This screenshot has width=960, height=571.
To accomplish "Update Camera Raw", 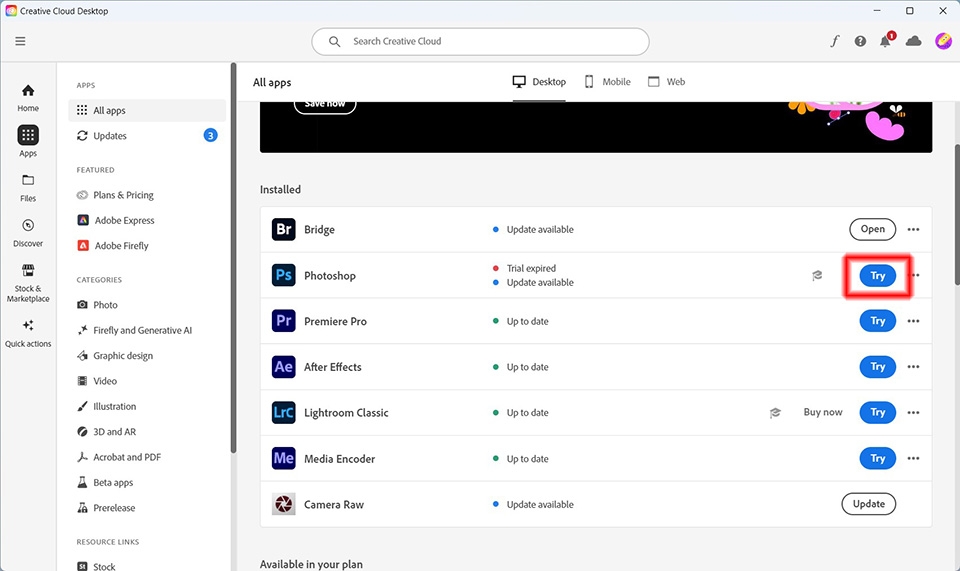I will click(869, 504).
